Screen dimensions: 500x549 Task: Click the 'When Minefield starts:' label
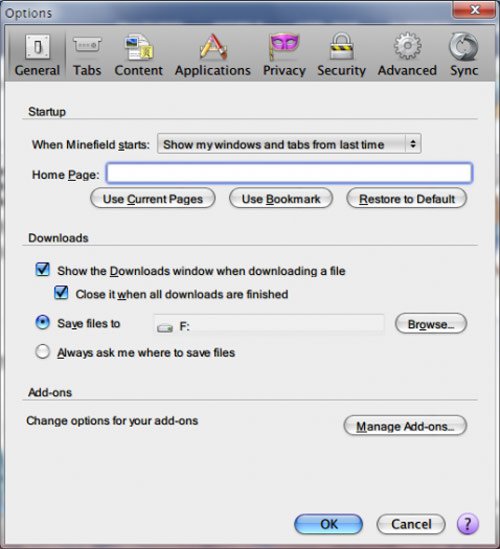click(x=91, y=145)
